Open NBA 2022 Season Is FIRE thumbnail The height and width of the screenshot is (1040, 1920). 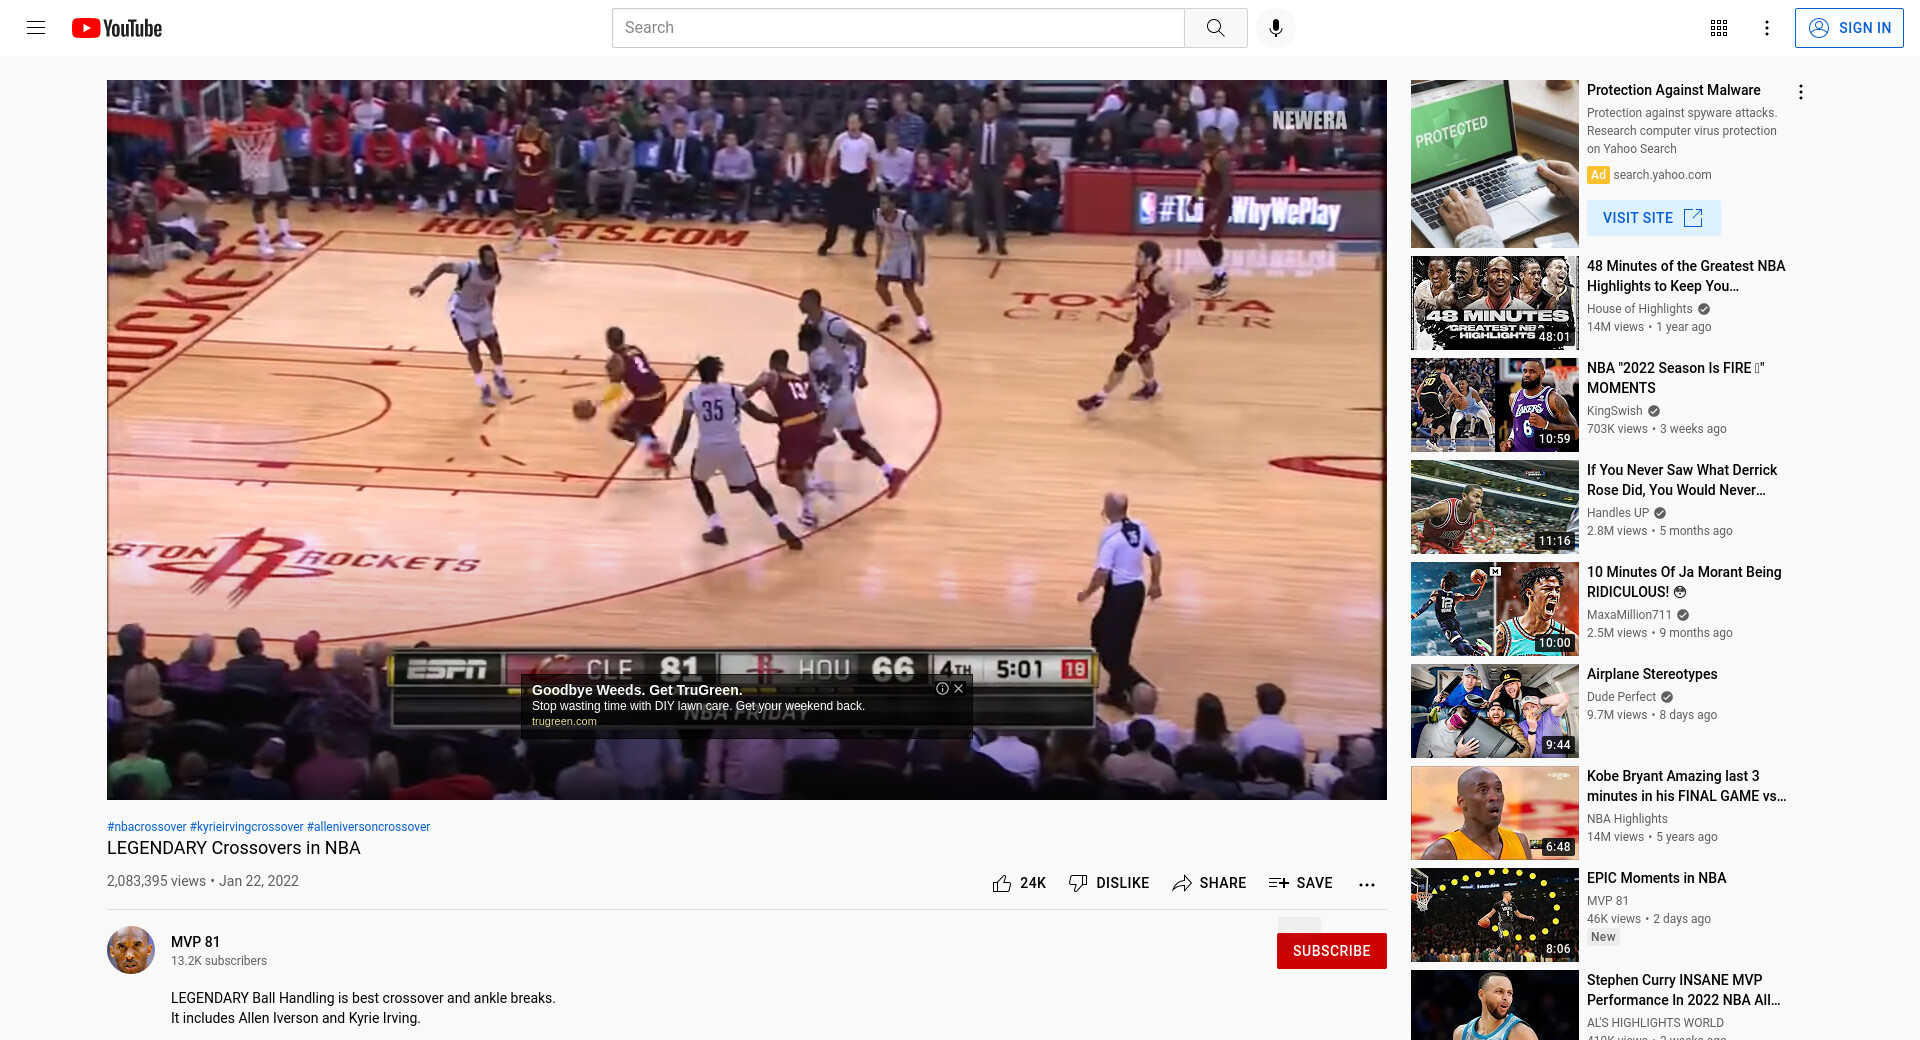(x=1494, y=405)
